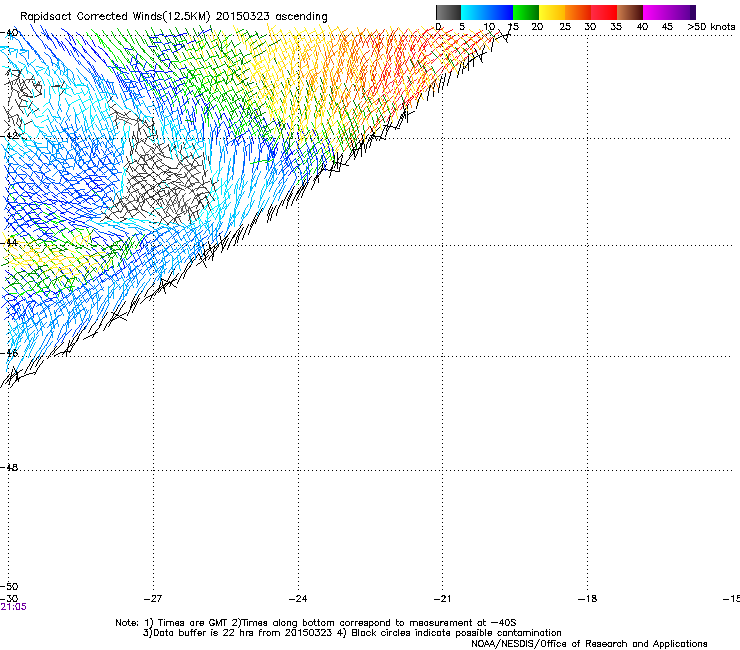Click the '-21' longitude axis label

point(442,599)
